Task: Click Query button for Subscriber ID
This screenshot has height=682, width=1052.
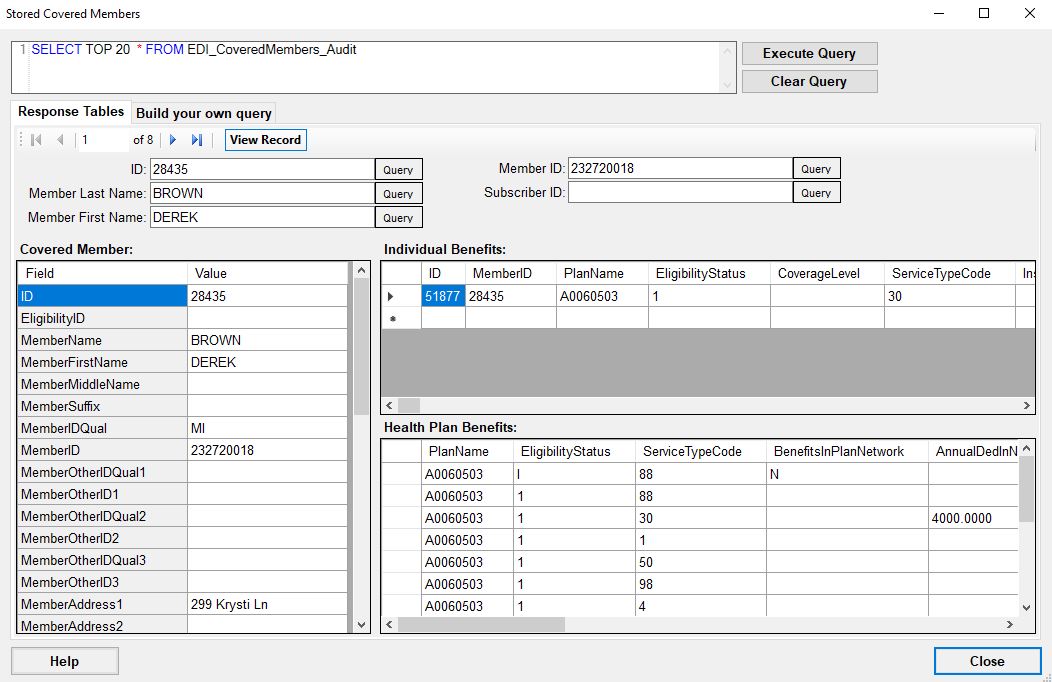Action: [816, 192]
